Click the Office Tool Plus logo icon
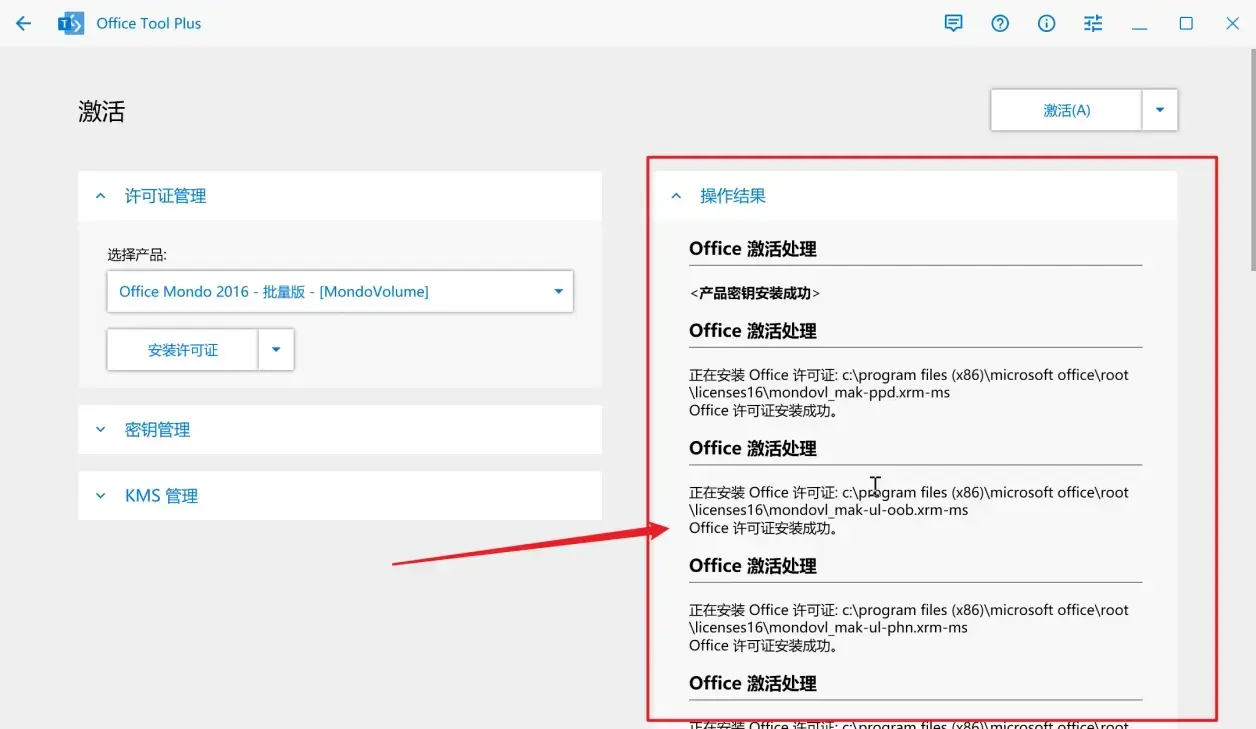Viewport: 1256px width, 729px height. (x=70, y=23)
